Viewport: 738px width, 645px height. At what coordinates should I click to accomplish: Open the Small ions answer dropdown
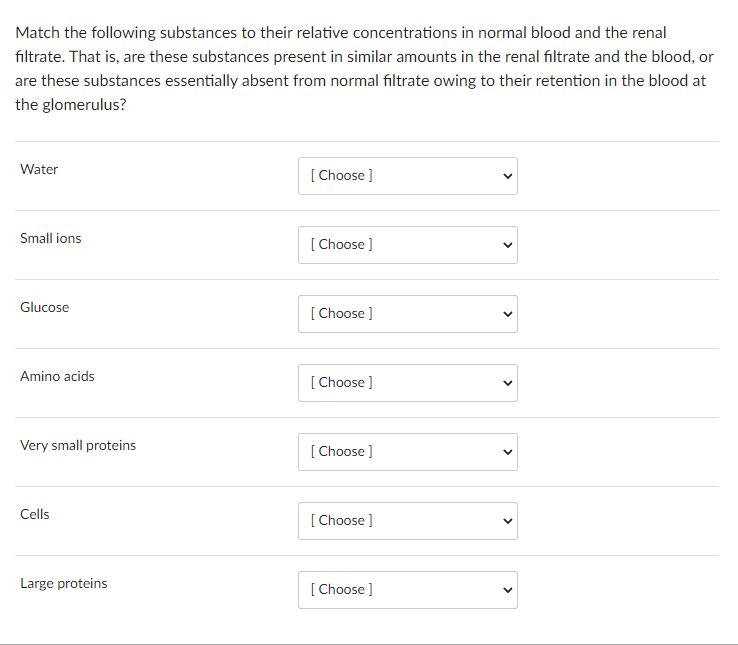pos(407,244)
